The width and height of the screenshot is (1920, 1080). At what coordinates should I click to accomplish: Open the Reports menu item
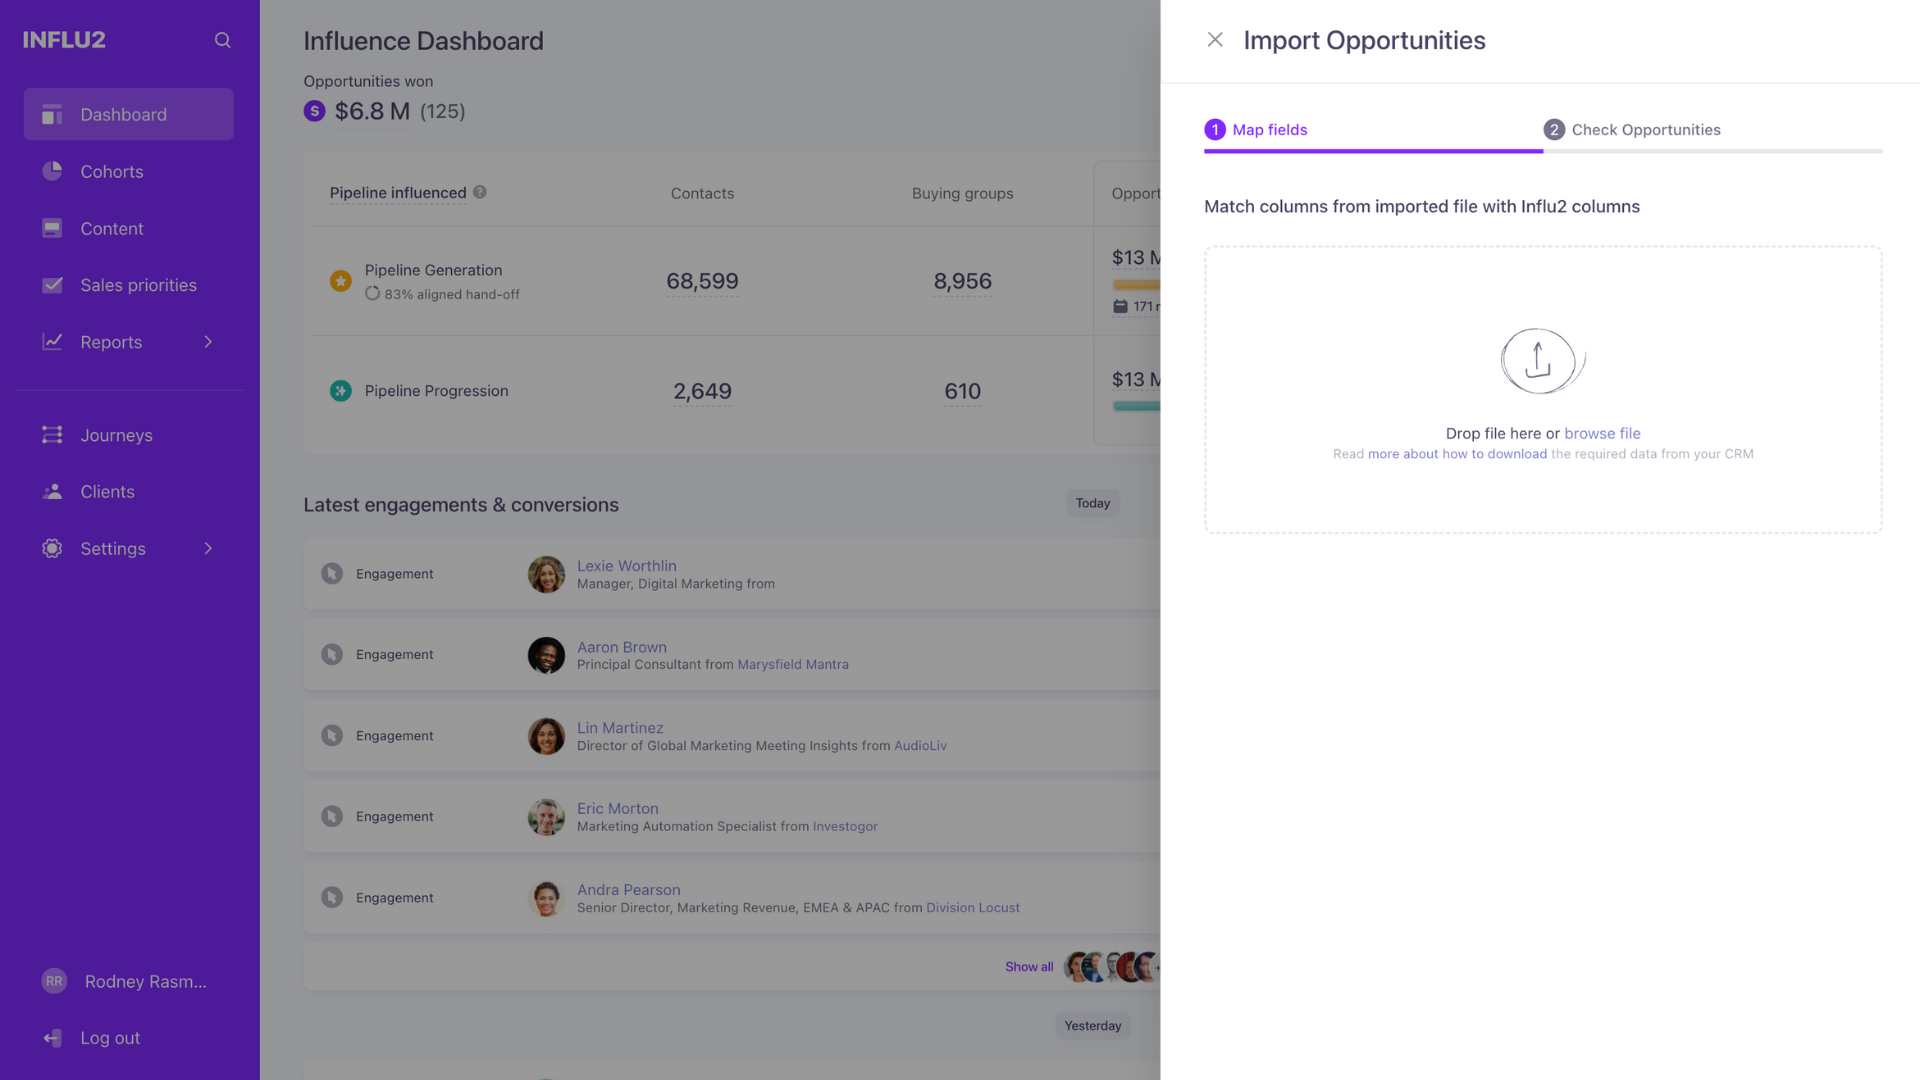pyautogui.click(x=111, y=342)
